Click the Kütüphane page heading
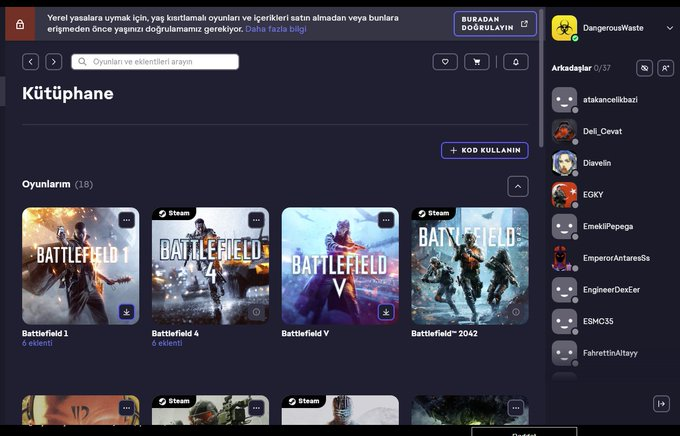 pyautogui.click(x=68, y=93)
